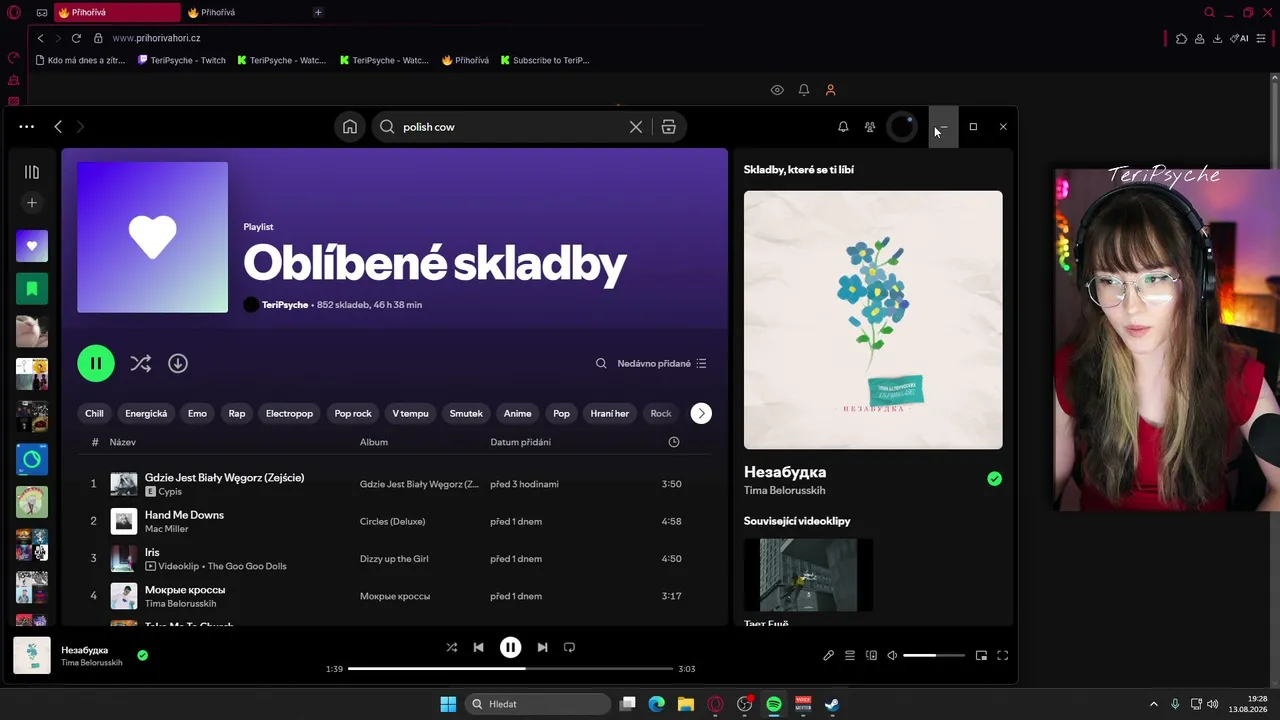This screenshot has width=1280, height=720.
Task: Skip to next track
Action: (x=542, y=647)
